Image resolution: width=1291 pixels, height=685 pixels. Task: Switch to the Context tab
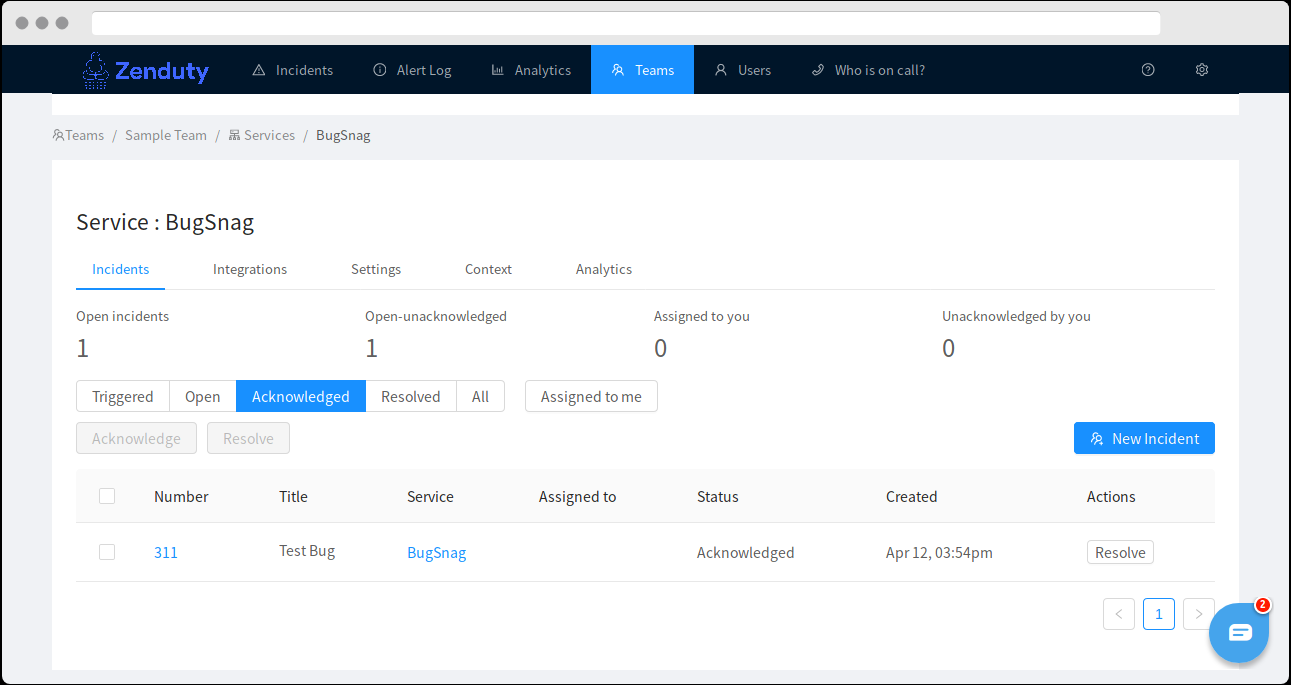(x=488, y=269)
